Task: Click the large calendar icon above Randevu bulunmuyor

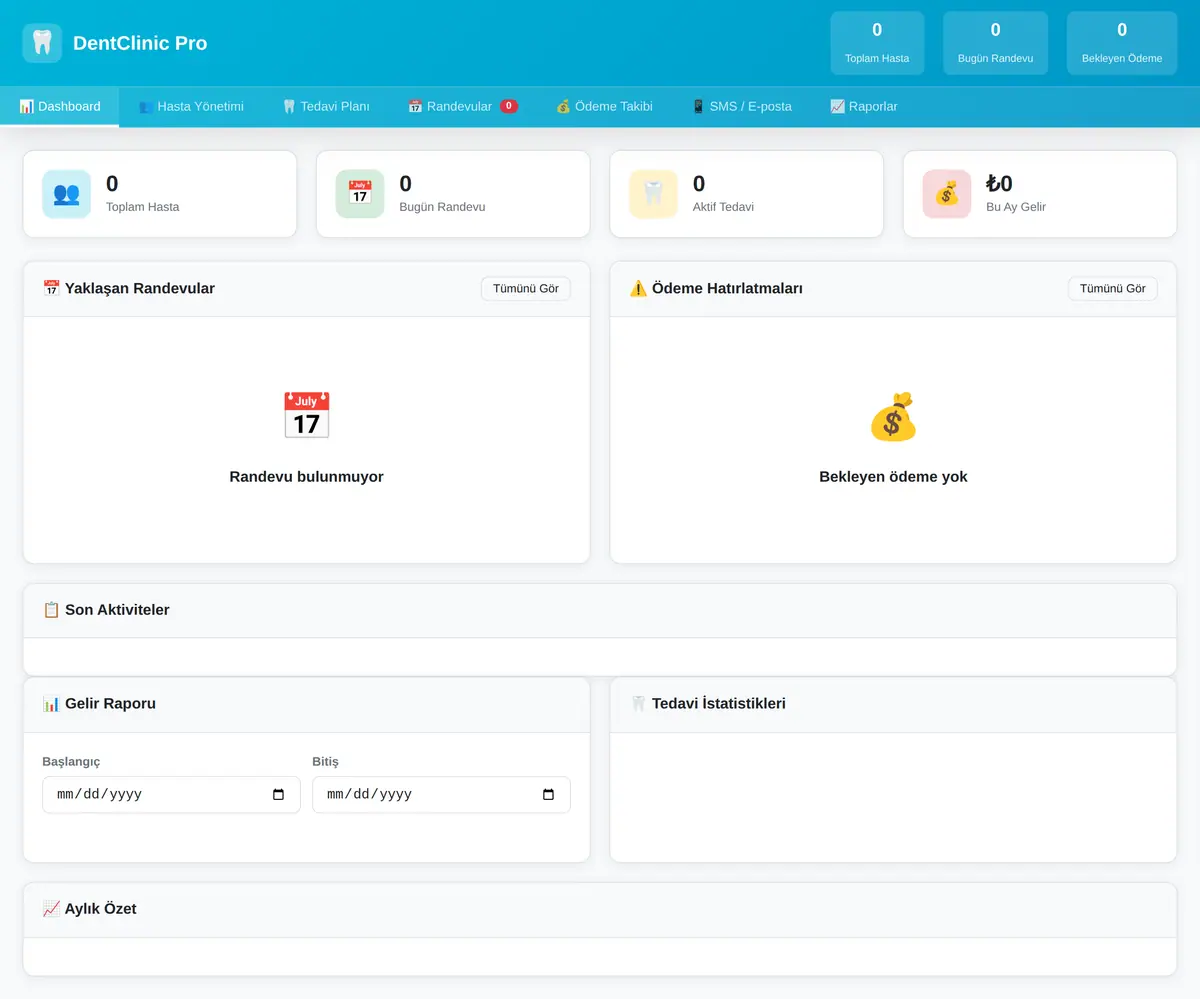Action: tap(306, 416)
